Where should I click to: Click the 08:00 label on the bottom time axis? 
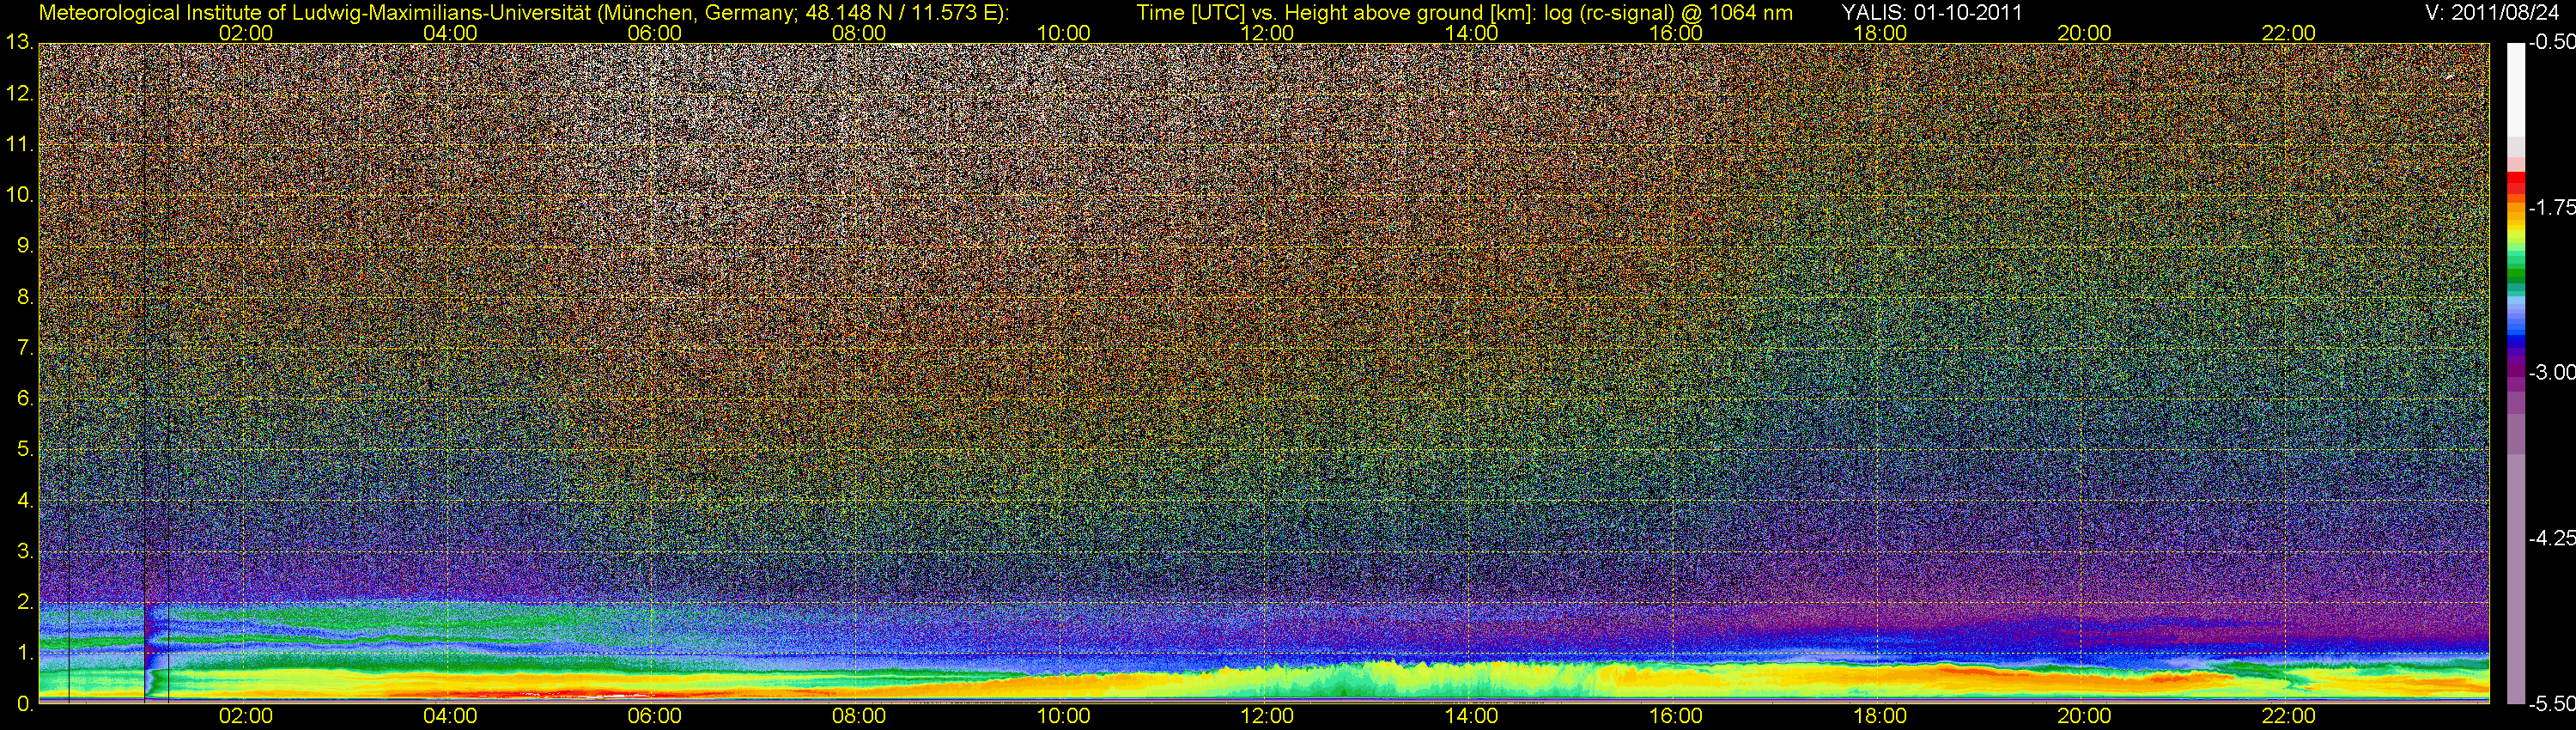[x=859, y=716]
